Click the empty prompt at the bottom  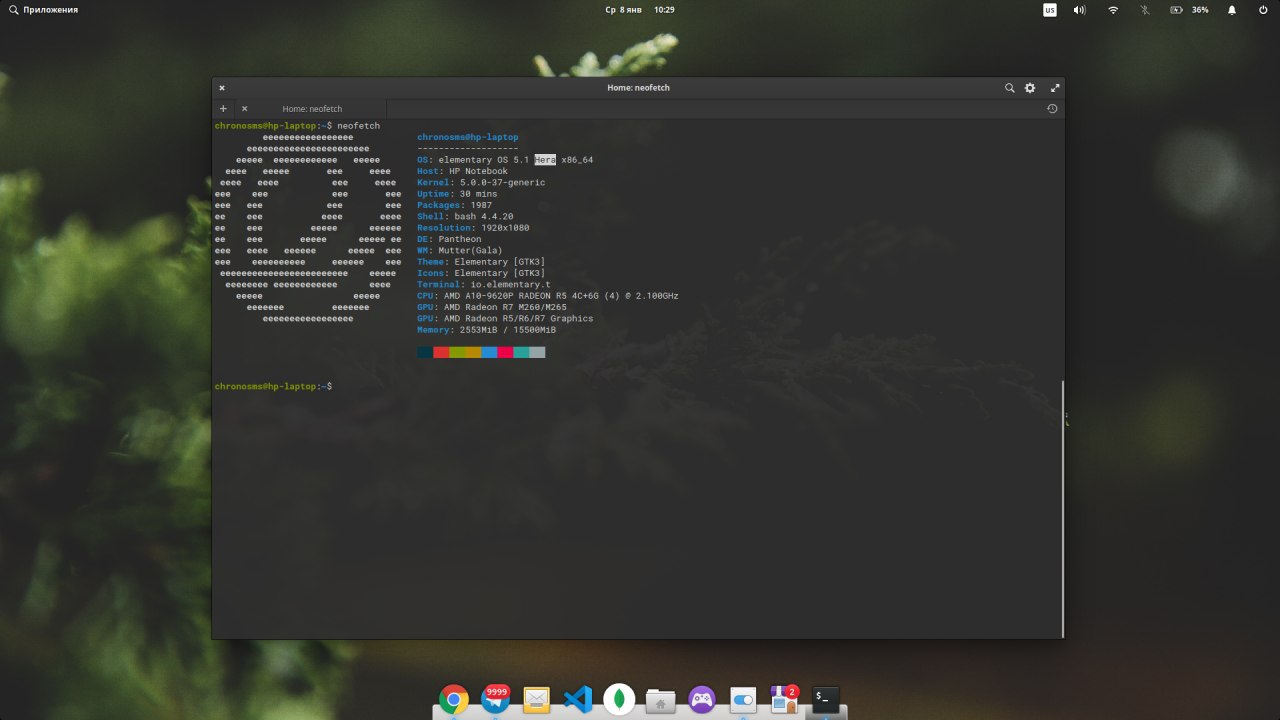point(273,386)
